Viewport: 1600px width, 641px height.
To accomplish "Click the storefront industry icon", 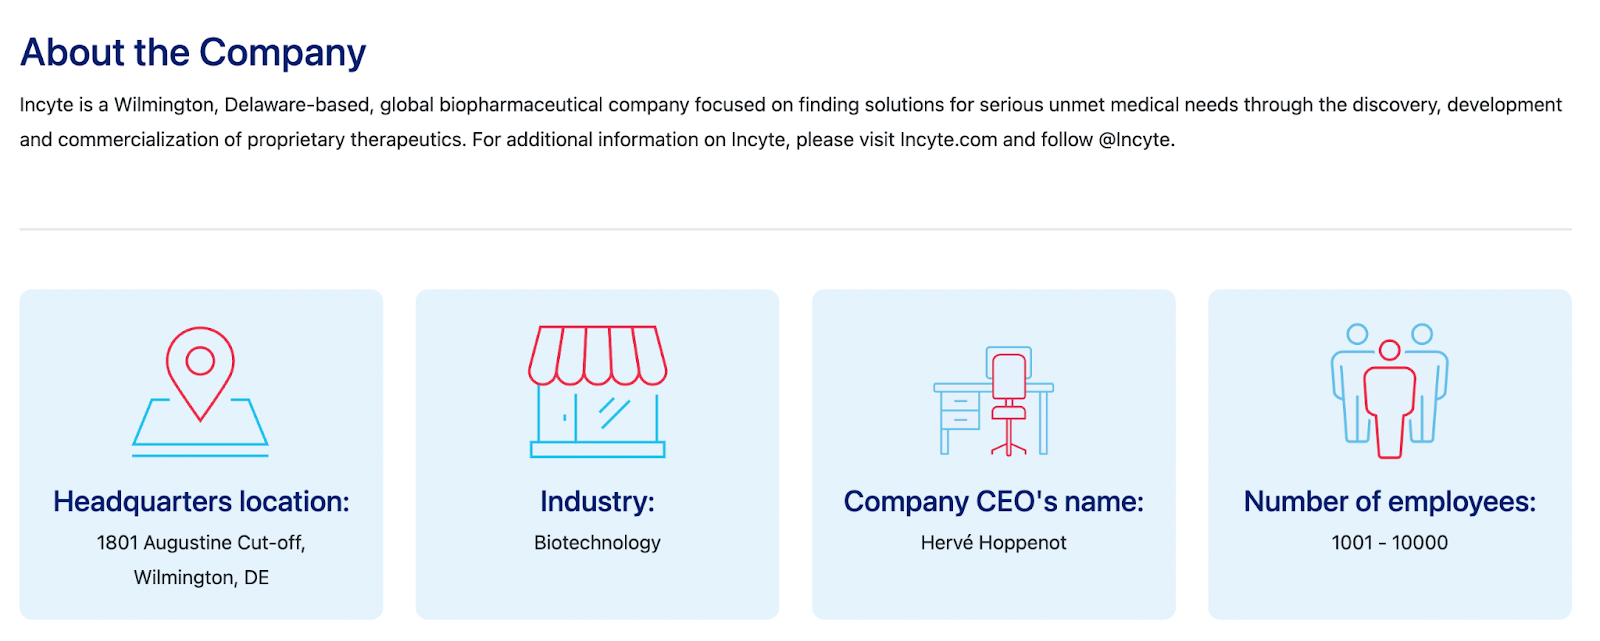I will point(597,392).
